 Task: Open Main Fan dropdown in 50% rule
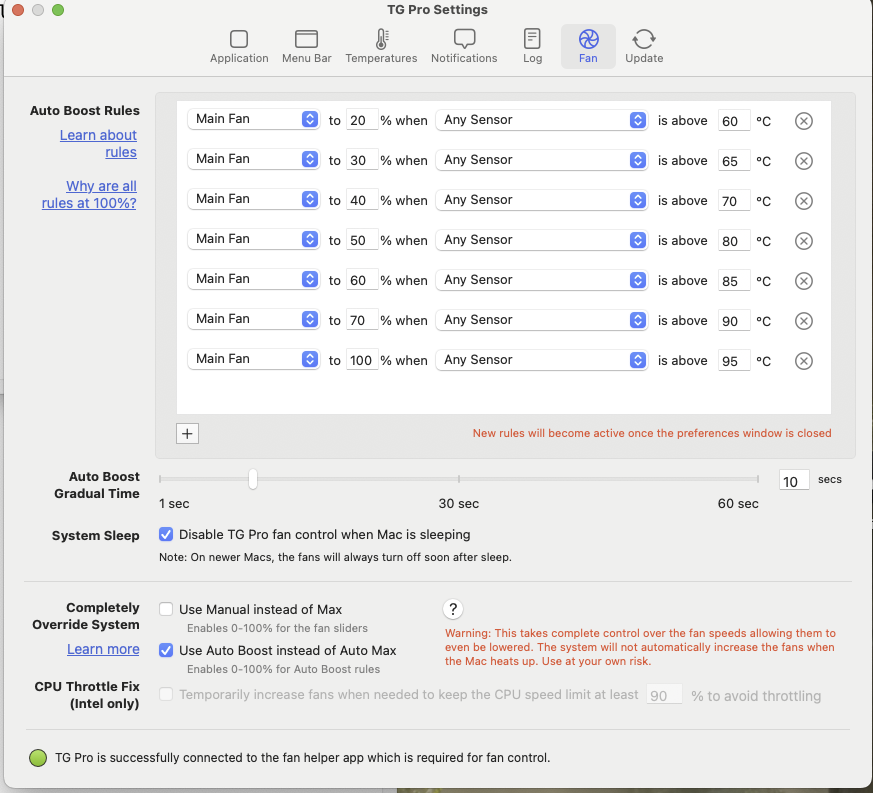(x=253, y=239)
